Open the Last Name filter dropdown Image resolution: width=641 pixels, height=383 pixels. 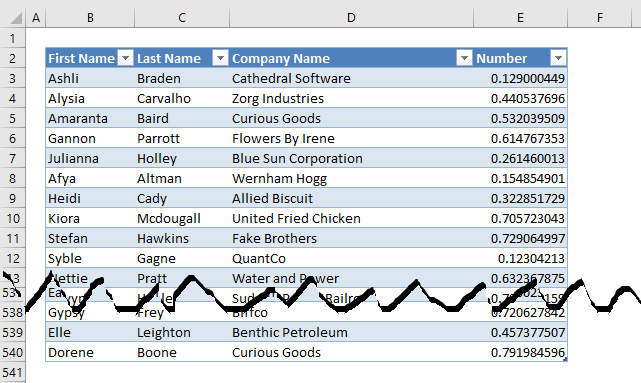[220, 58]
